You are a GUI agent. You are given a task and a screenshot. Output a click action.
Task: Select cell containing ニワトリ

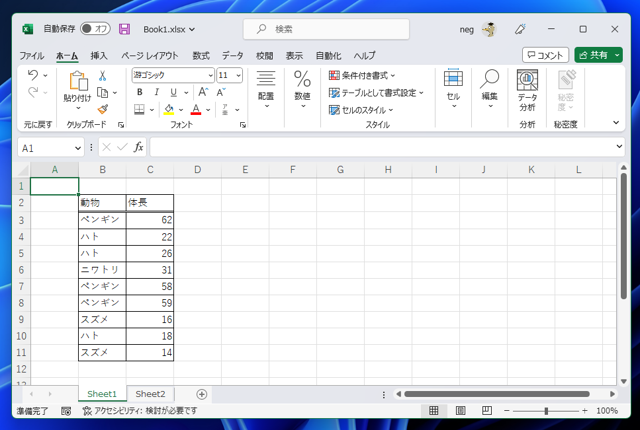[102, 270]
